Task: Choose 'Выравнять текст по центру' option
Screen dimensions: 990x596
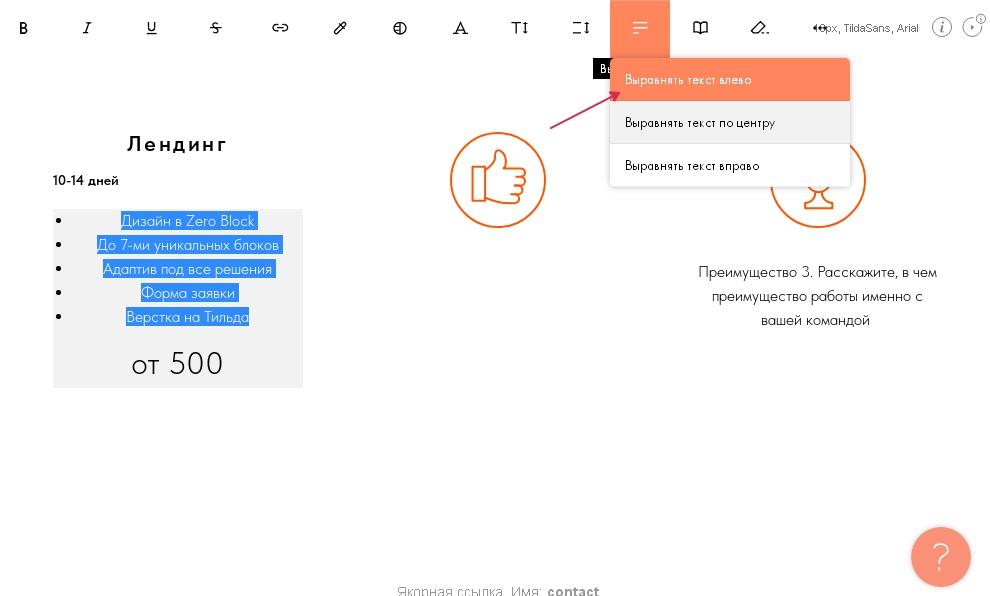Action: click(x=729, y=123)
